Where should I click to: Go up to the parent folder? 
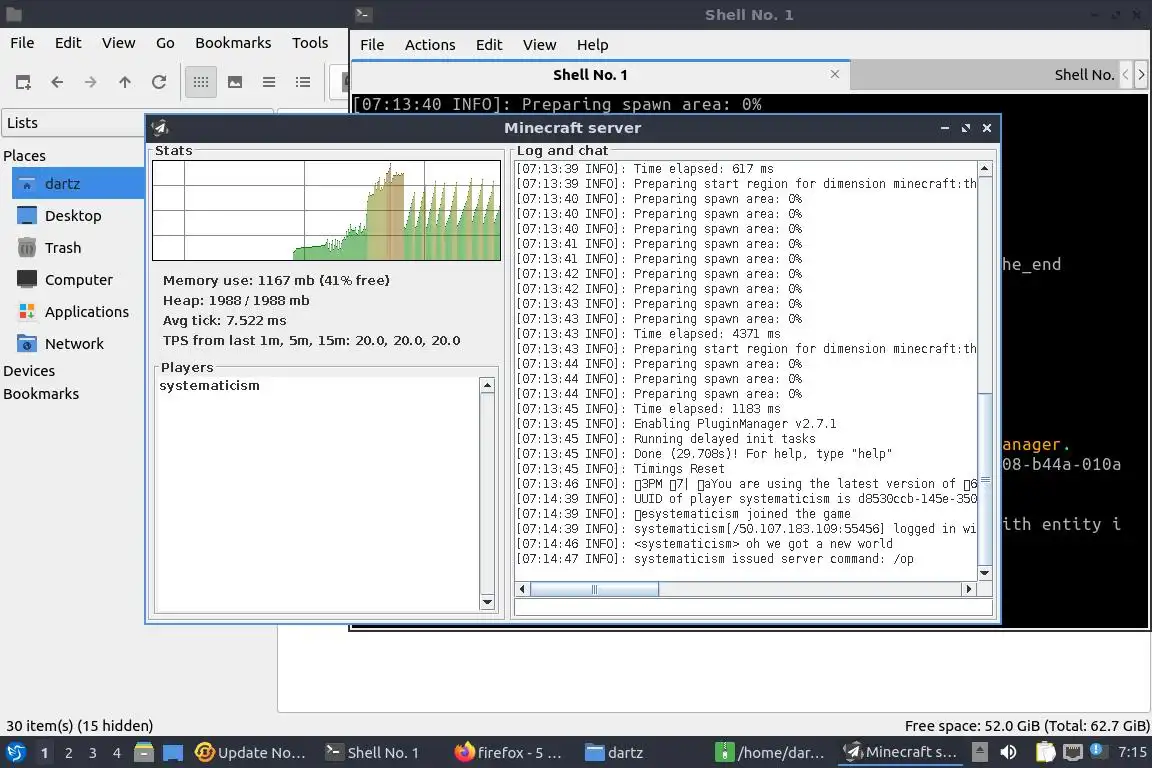[x=125, y=82]
